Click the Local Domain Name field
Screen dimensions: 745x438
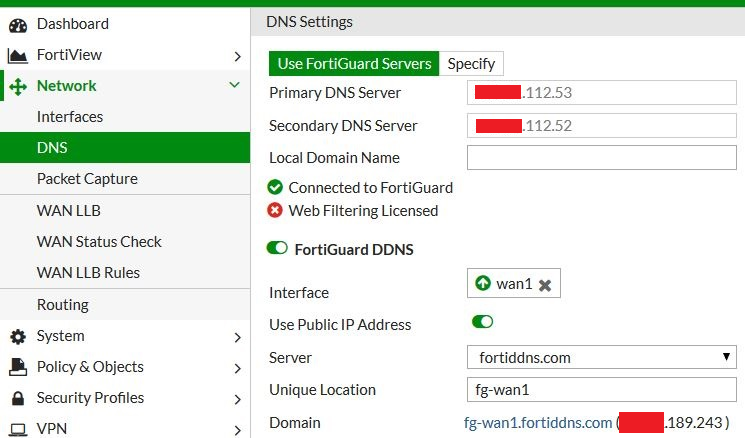pyautogui.click(x=601, y=158)
